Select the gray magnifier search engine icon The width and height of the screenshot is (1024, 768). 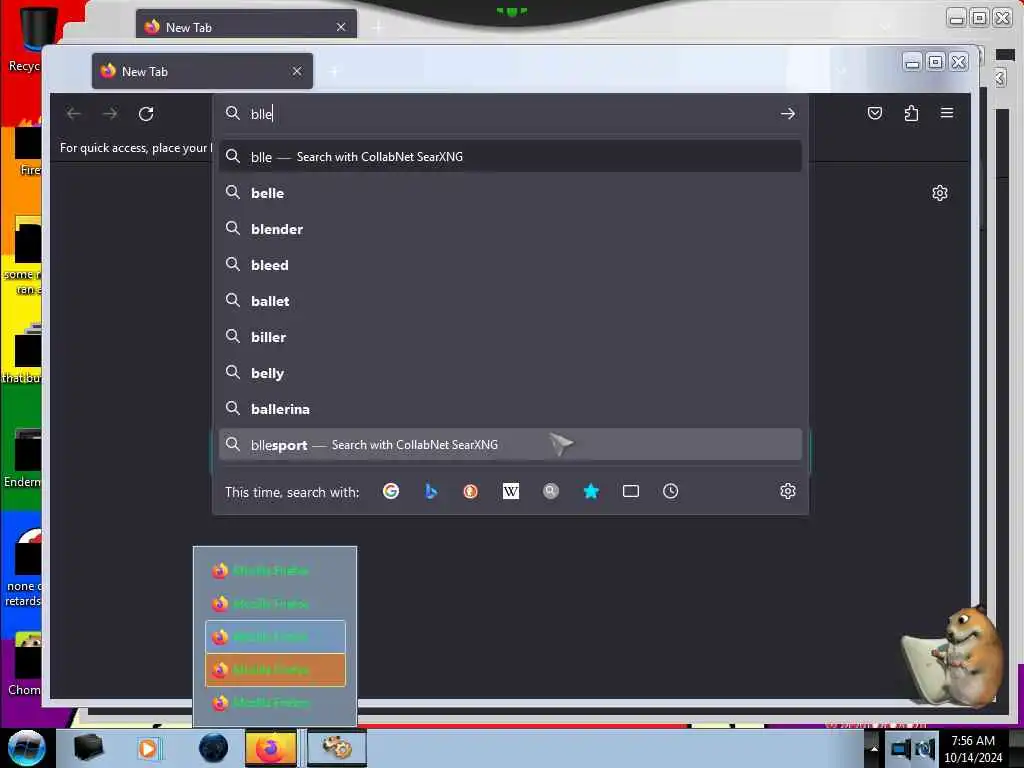click(x=551, y=491)
